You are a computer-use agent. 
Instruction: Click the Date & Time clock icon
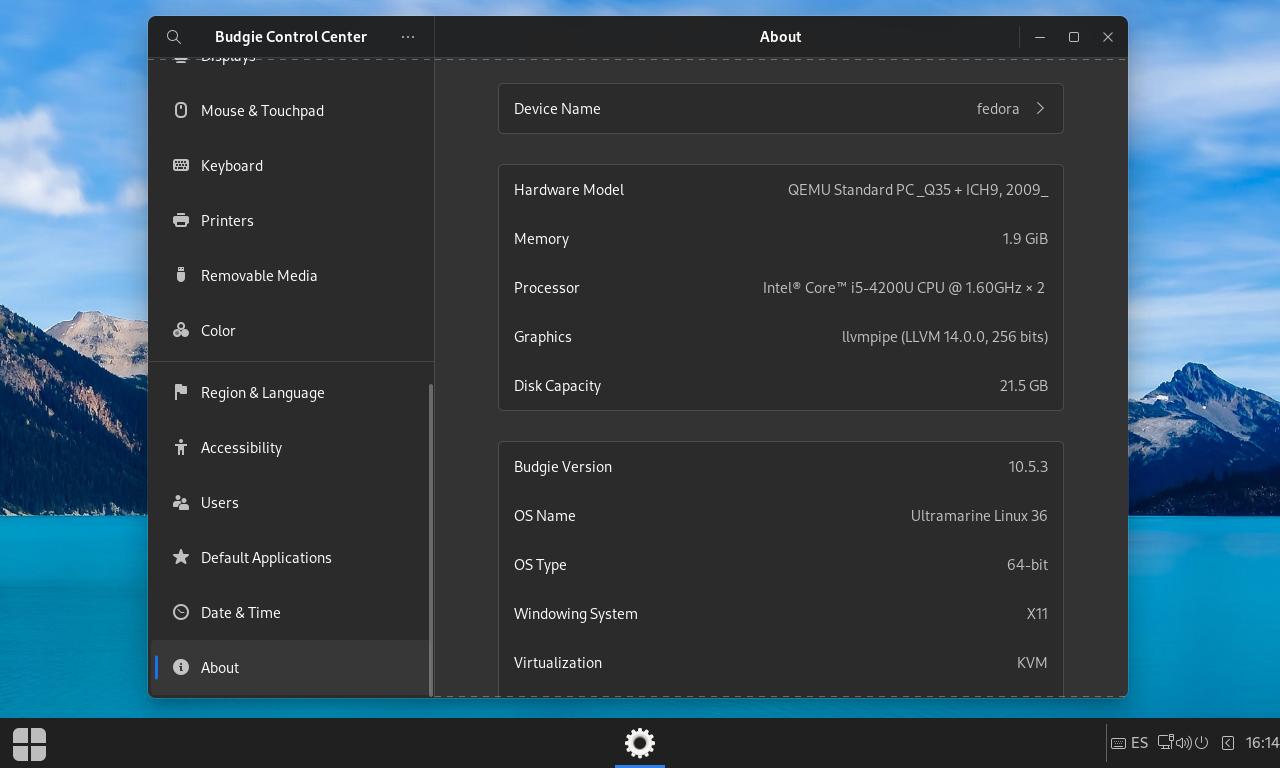pos(181,612)
